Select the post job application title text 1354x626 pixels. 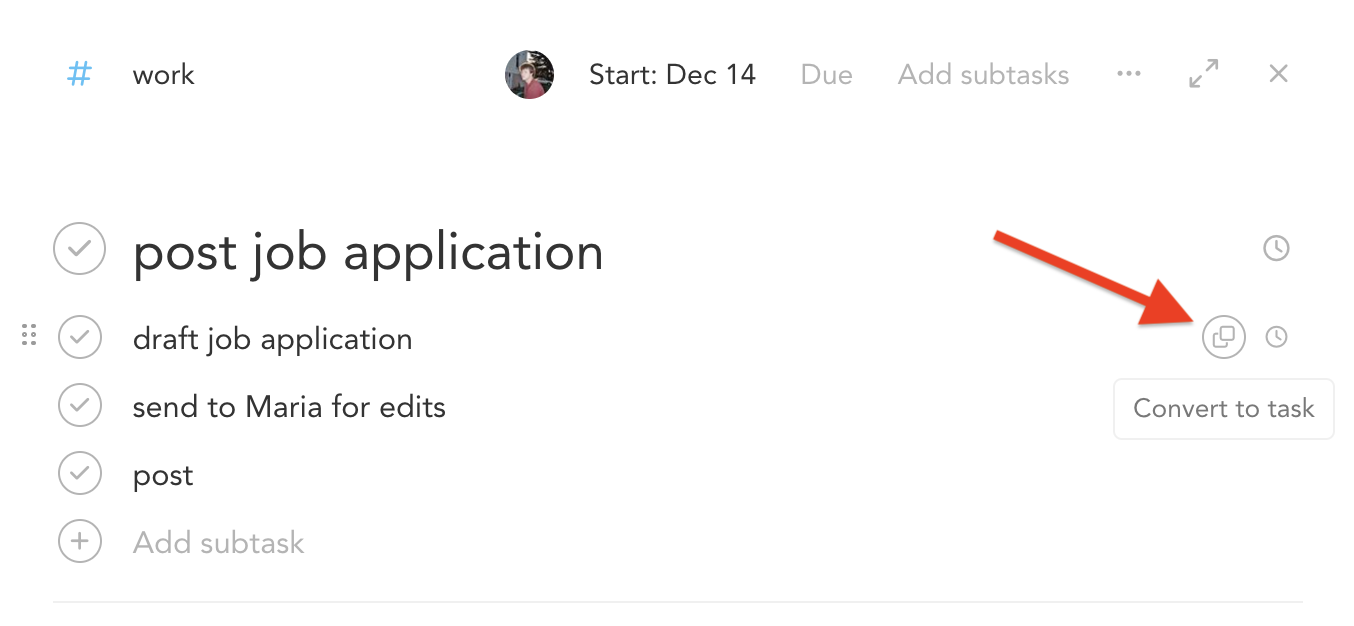coord(368,252)
